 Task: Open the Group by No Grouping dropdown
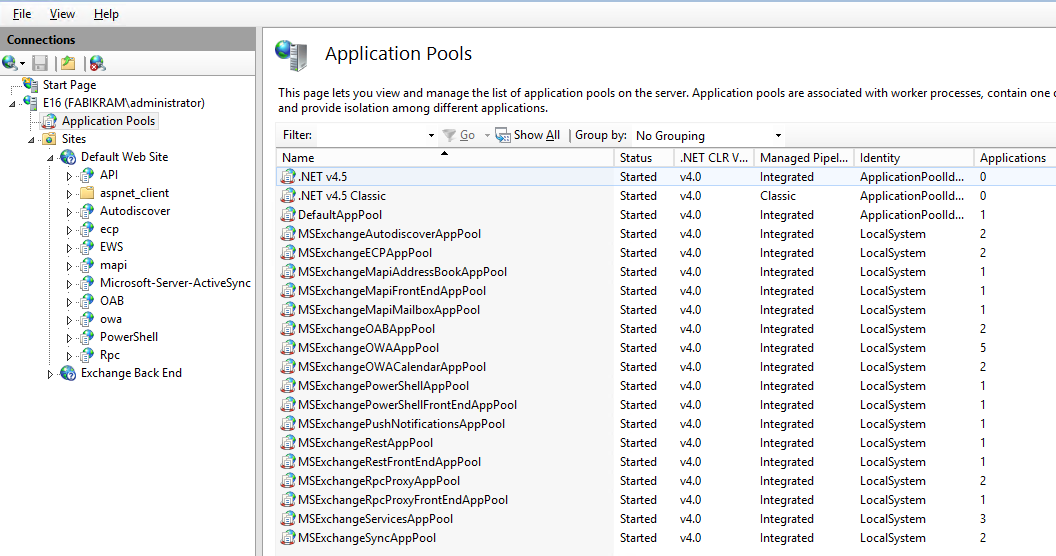tap(708, 135)
